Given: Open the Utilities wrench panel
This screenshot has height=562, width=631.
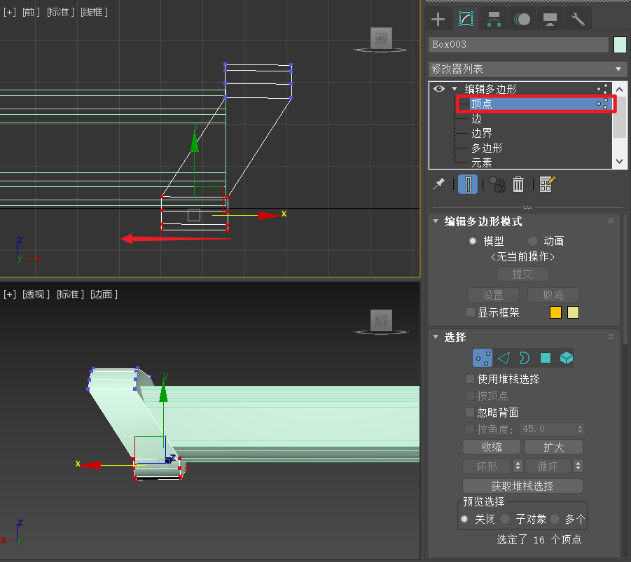Looking at the screenshot, I should (x=578, y=19).
